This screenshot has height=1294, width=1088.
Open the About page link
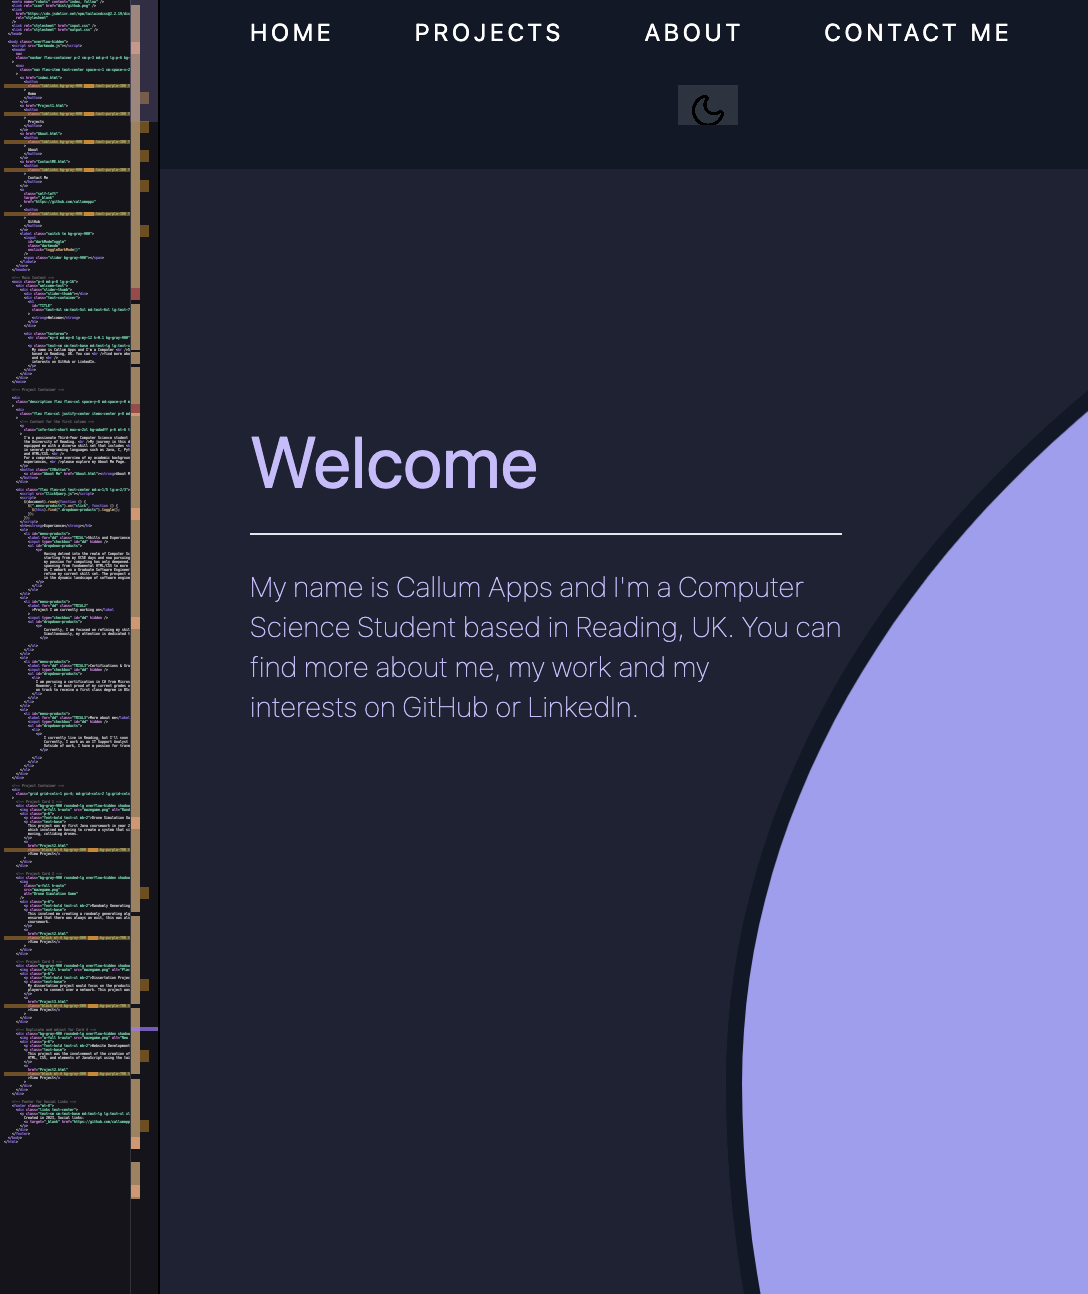pos(693,33)
